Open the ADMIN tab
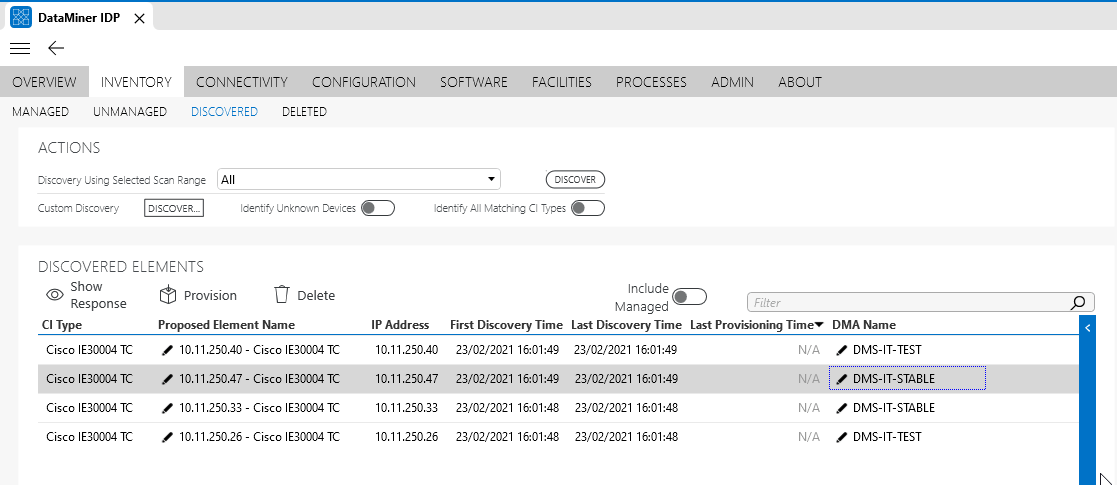Viewport: 1117px width, 485px height. pos(732,82)
